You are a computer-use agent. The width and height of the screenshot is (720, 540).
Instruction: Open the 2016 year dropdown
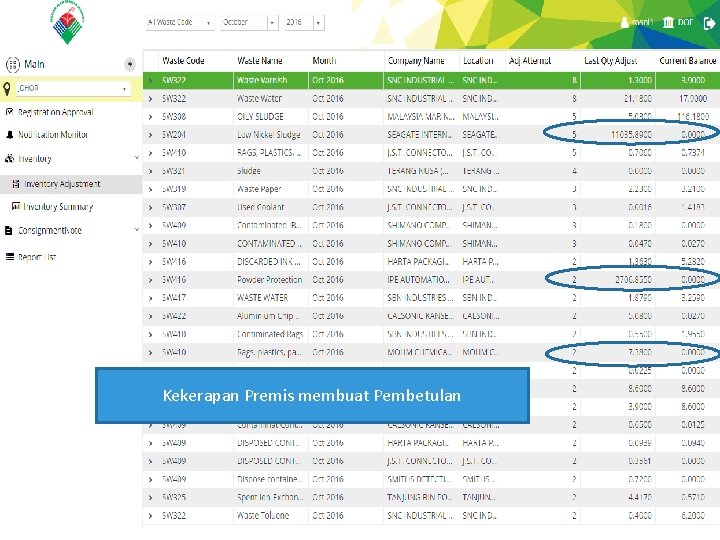pyautogui.click(x=305, y=22)
